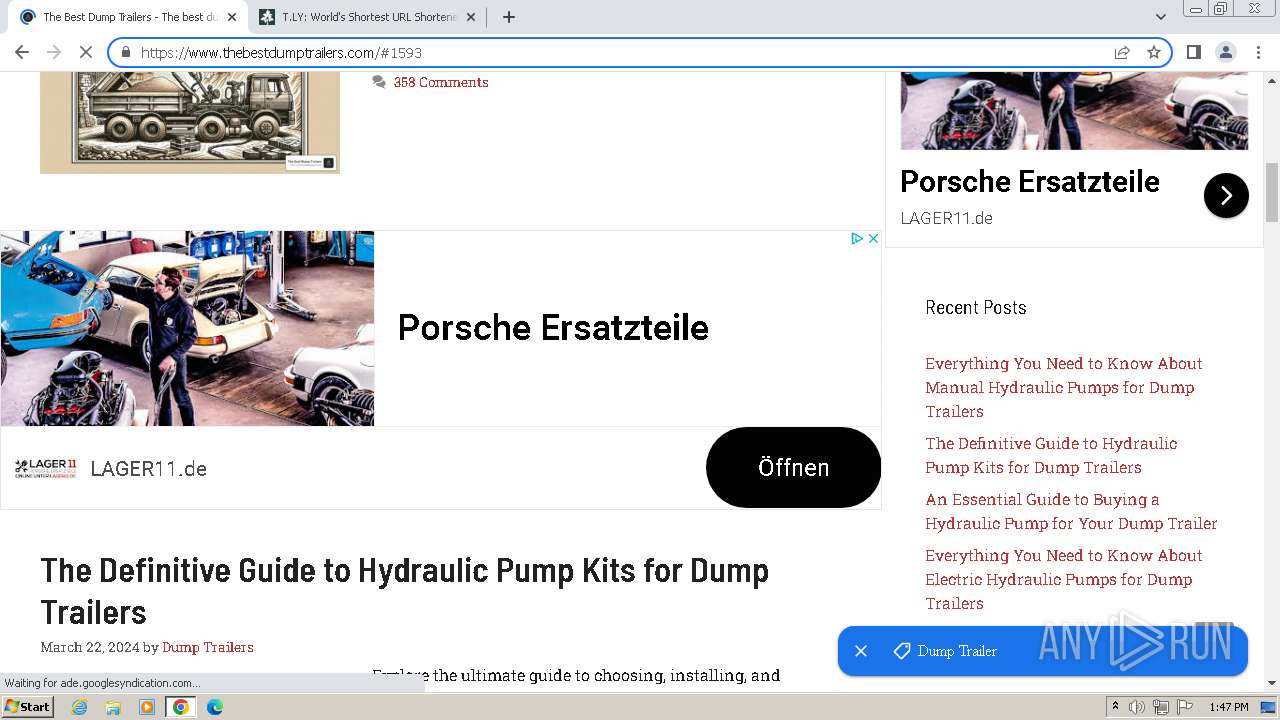Open Manual Hydraulic Pumps recent post
1280x720 pixels.
pyautogui.click(x=1064, y=387)
